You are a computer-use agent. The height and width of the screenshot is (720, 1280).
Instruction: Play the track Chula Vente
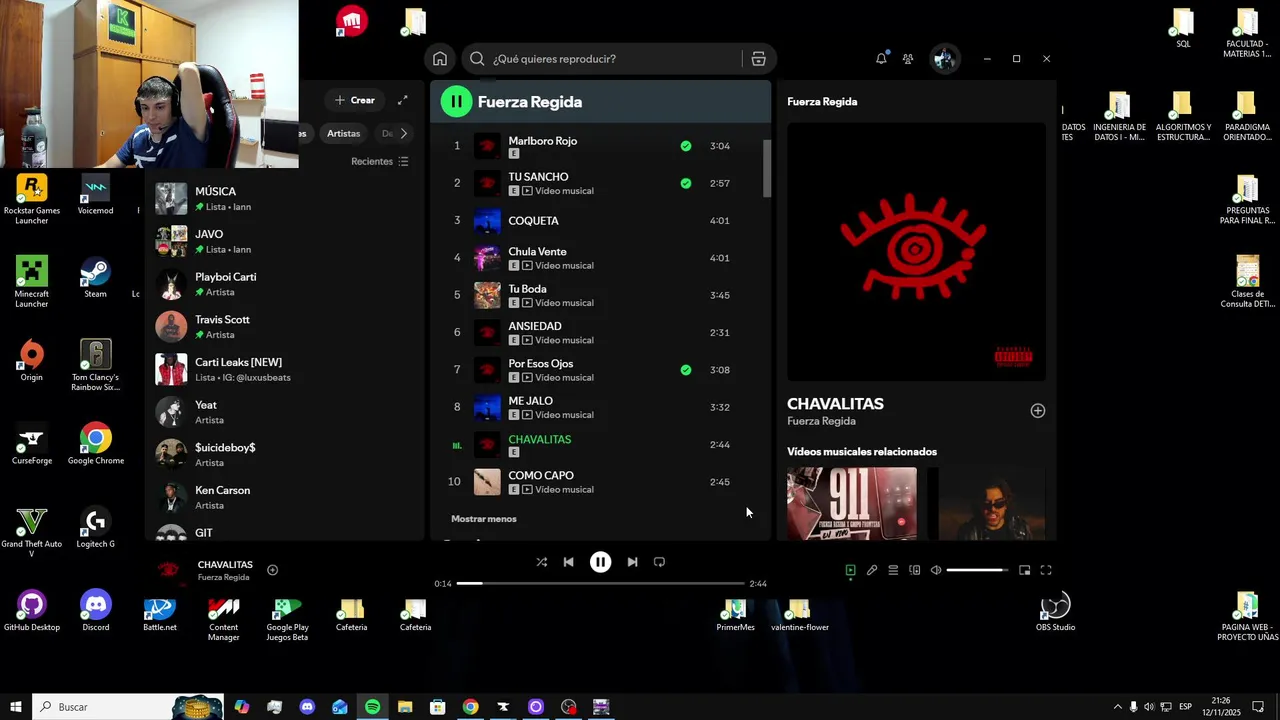point(600,258)
